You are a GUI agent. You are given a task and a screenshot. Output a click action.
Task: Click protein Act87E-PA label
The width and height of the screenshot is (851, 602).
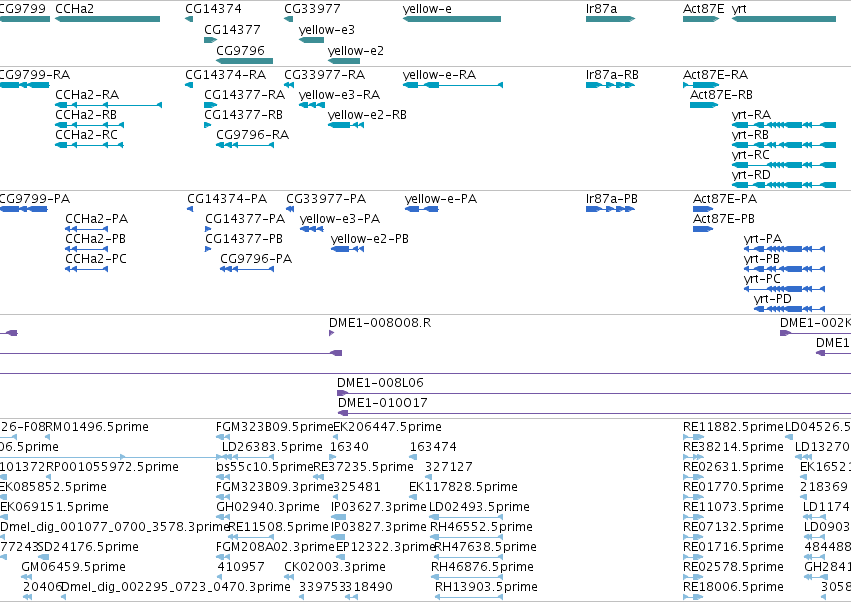pos(725,199)
